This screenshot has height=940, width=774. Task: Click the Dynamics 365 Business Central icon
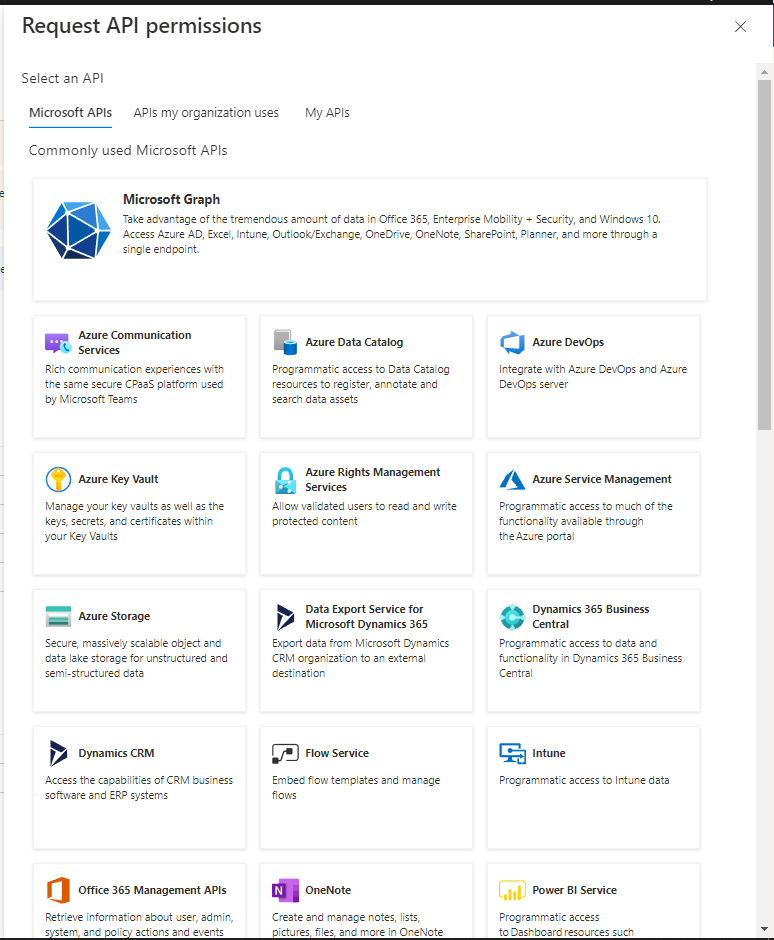point(513,617)
